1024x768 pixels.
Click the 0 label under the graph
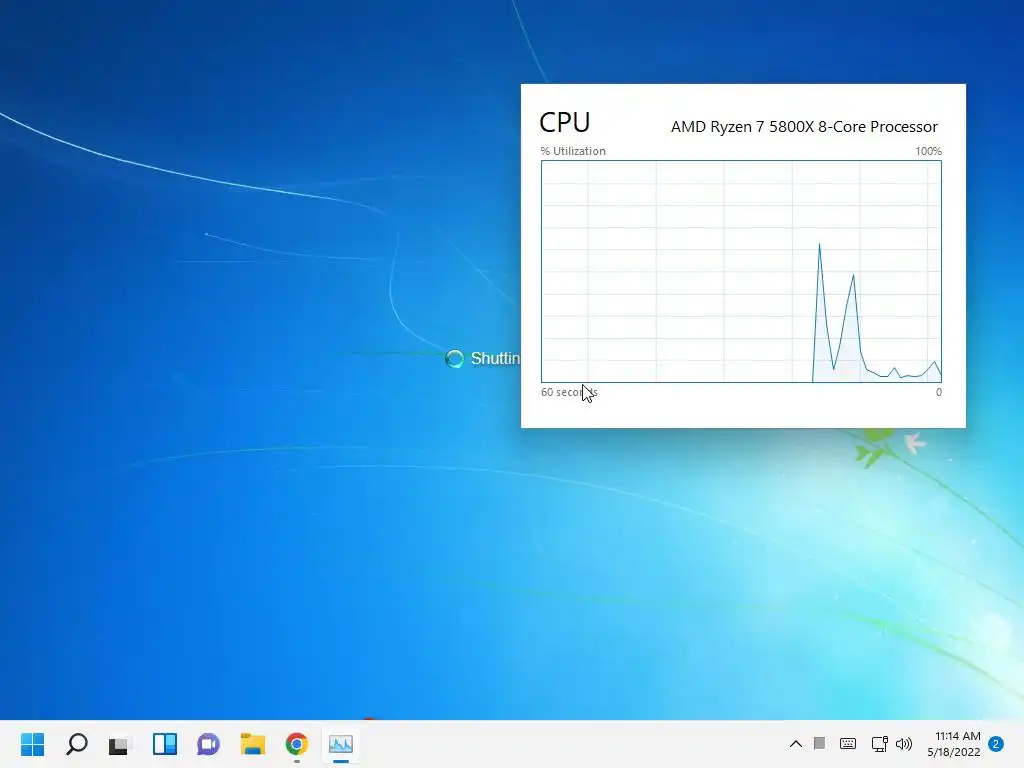click(x=938, y=392)
